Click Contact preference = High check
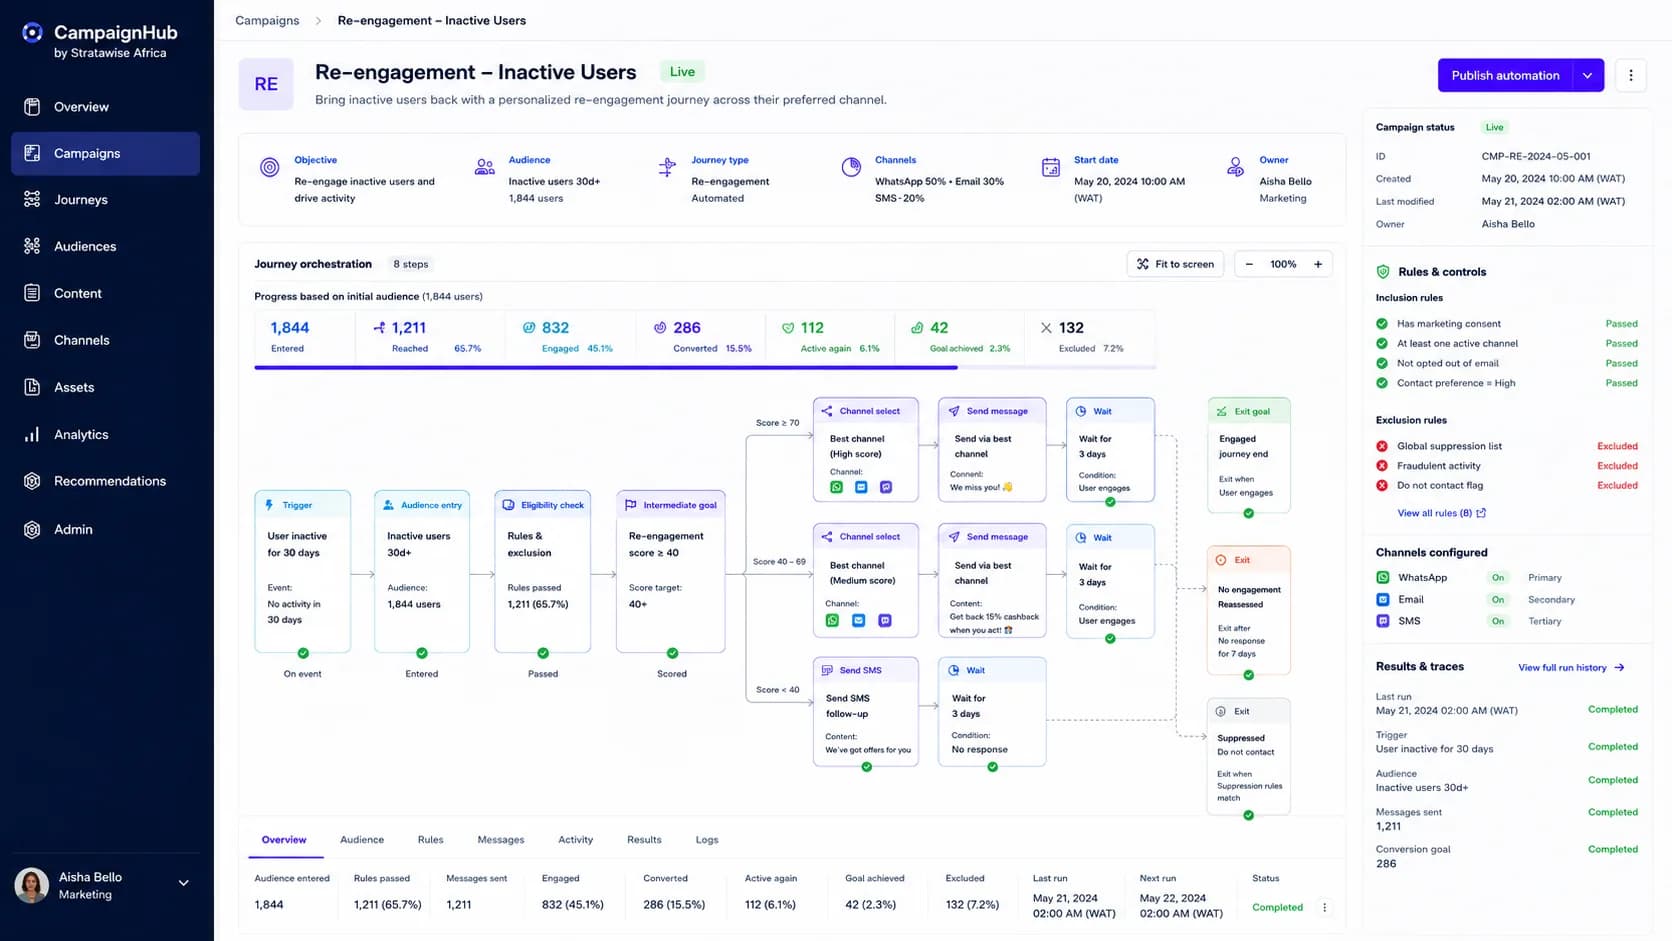 tap(1382, 383)
